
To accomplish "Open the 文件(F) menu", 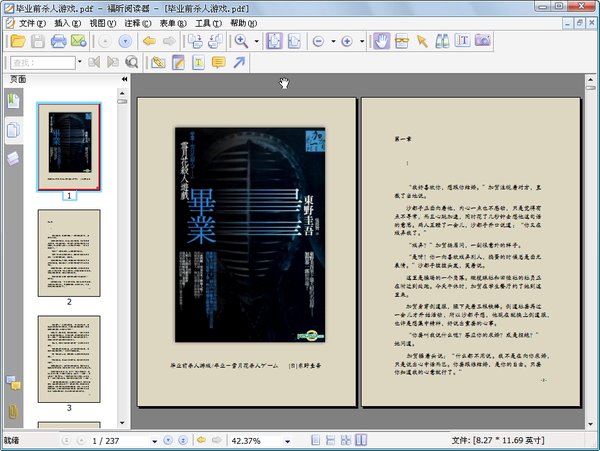I will (x=32, y=22).
